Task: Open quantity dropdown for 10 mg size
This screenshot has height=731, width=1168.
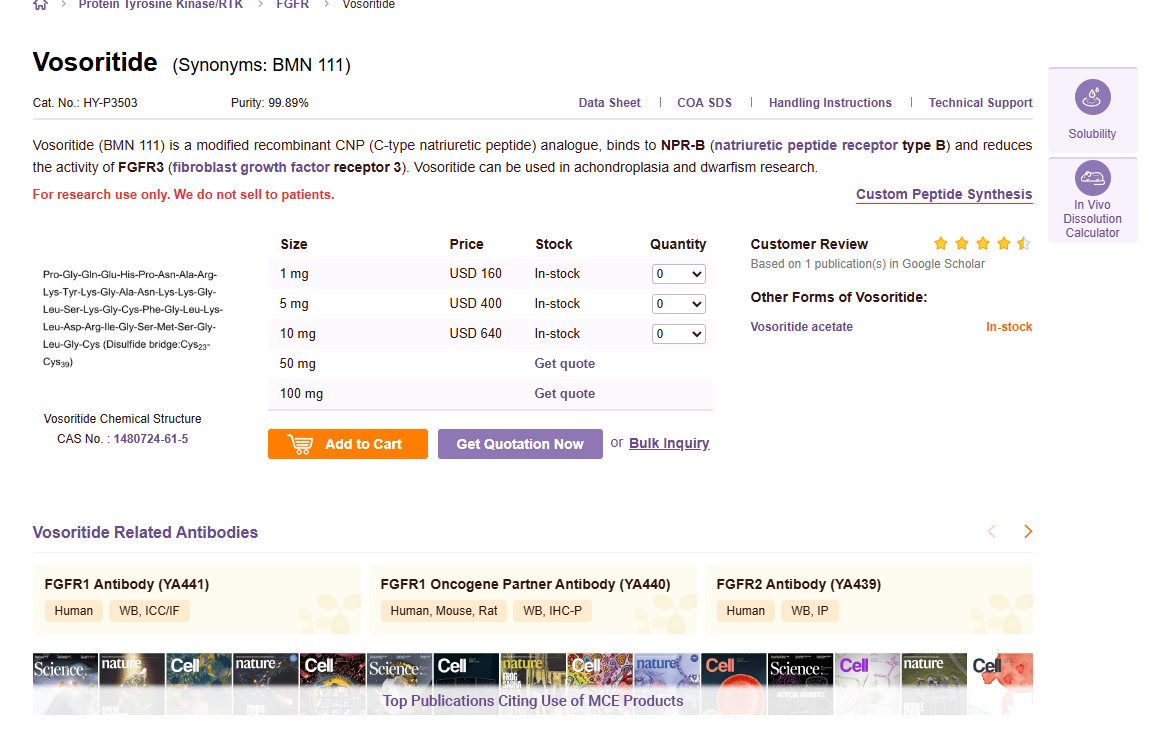Action: point(679,334)
